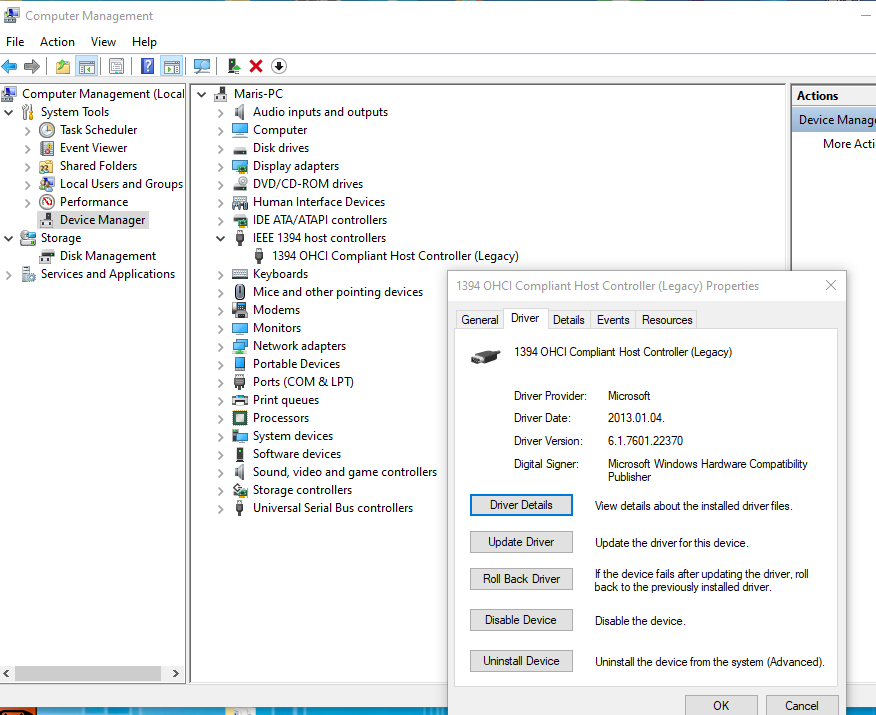The height and width of the screenshot is (715, 876).
Task: Click OK in the Properties dialog
Action: coord(721,705)
